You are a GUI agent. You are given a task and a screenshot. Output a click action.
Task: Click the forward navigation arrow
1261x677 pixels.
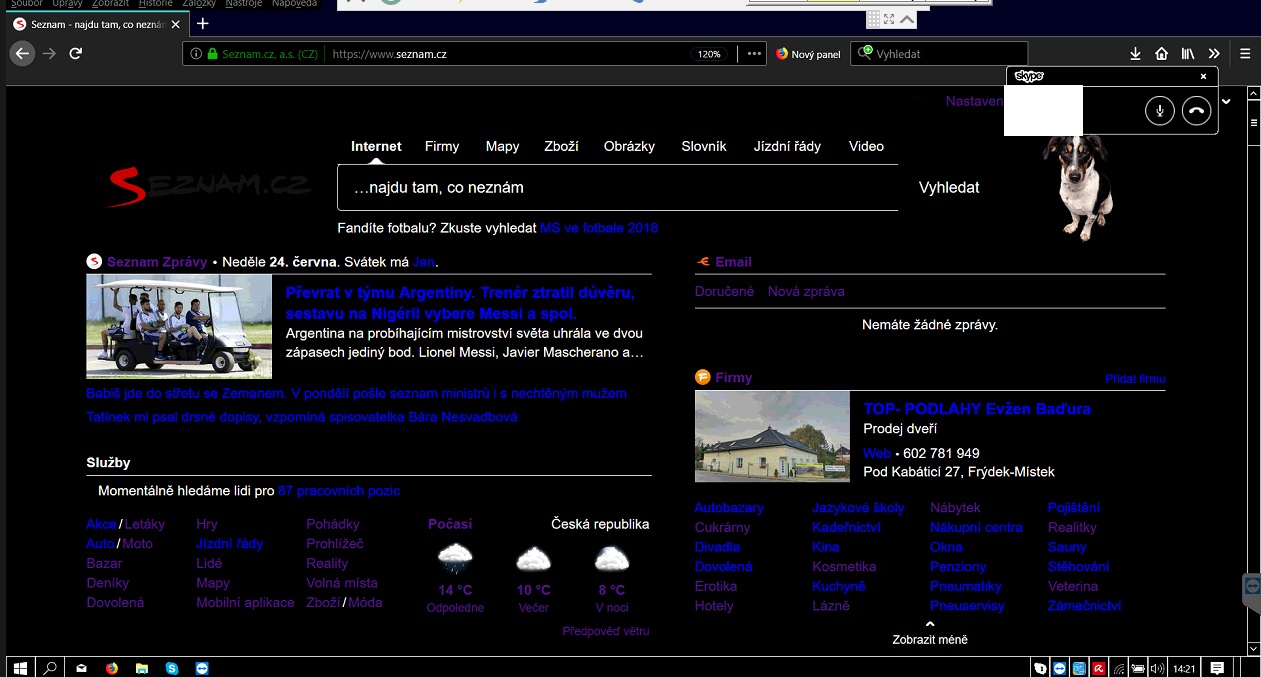tap(49, 54)
